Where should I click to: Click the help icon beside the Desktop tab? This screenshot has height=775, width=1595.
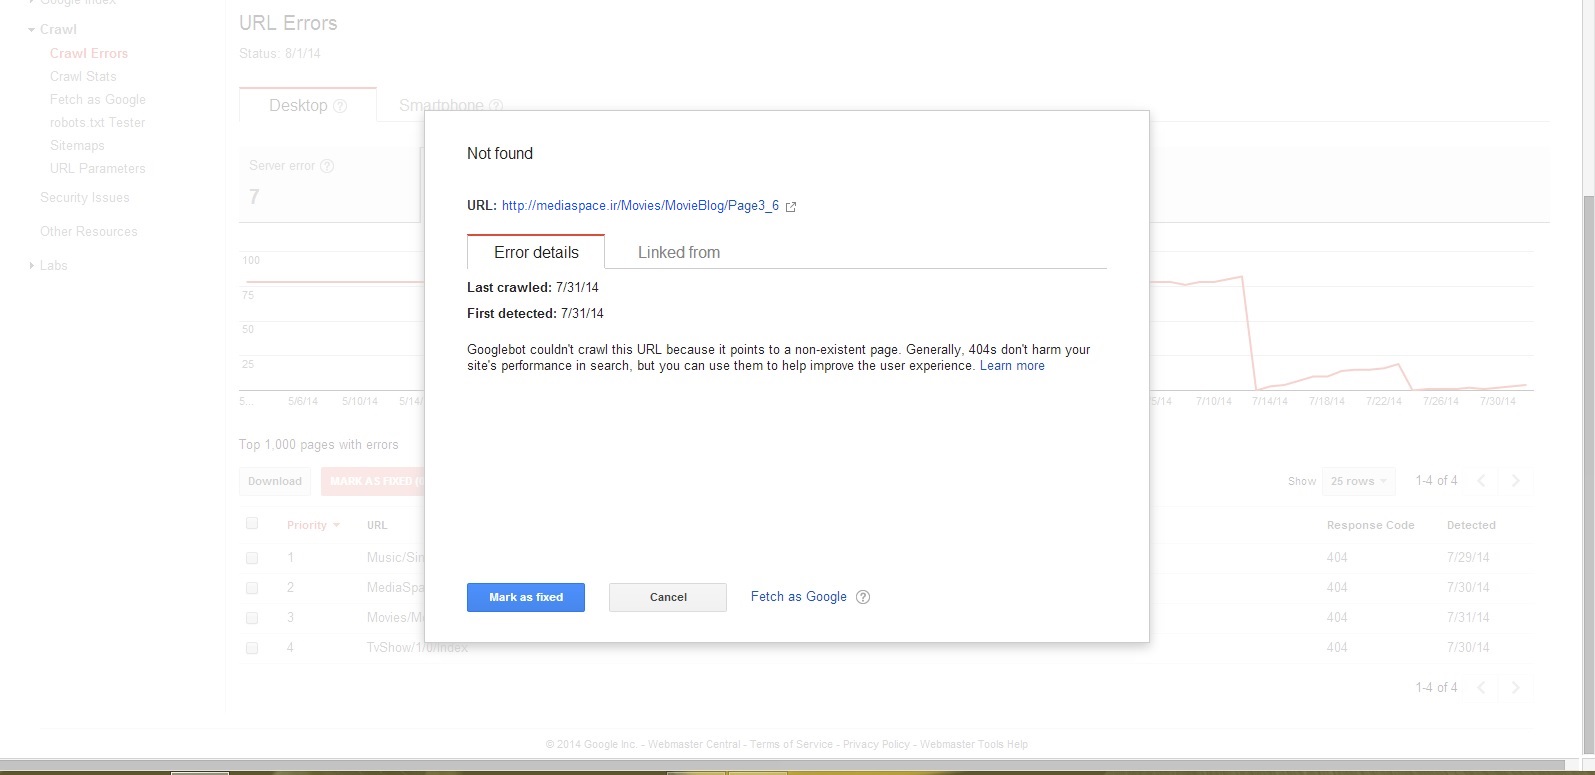point(340,106)
